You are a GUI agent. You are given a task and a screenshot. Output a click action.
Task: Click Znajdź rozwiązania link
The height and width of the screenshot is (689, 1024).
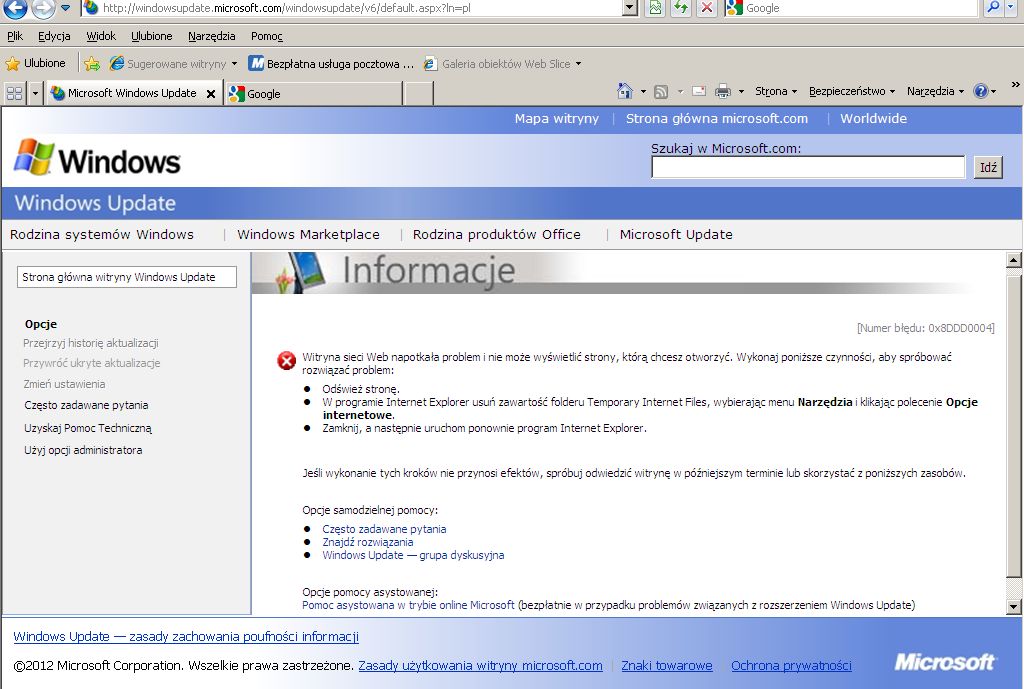tap(368, 542)
